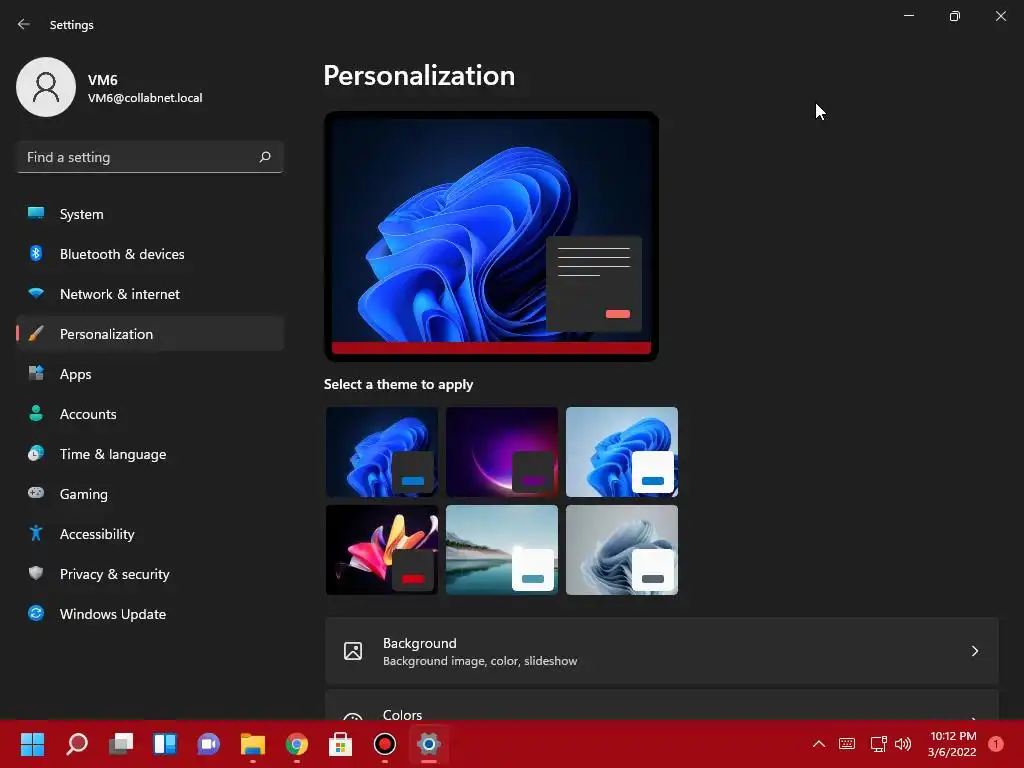
Task: Click the desktop preview image
Action: coord(491,236)
